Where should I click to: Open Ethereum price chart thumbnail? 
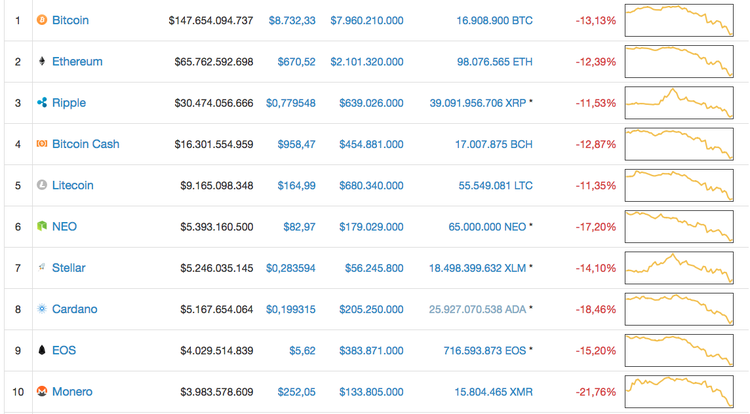click(x=679, y=61)
